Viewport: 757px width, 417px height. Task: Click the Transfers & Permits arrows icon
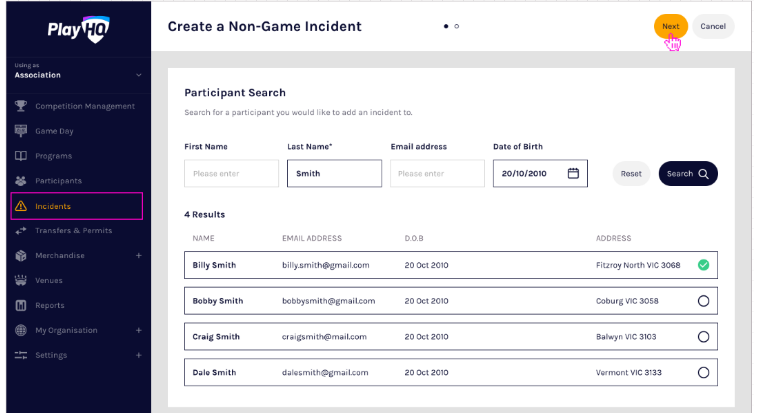pyautogui.click(x=21, y=231)
